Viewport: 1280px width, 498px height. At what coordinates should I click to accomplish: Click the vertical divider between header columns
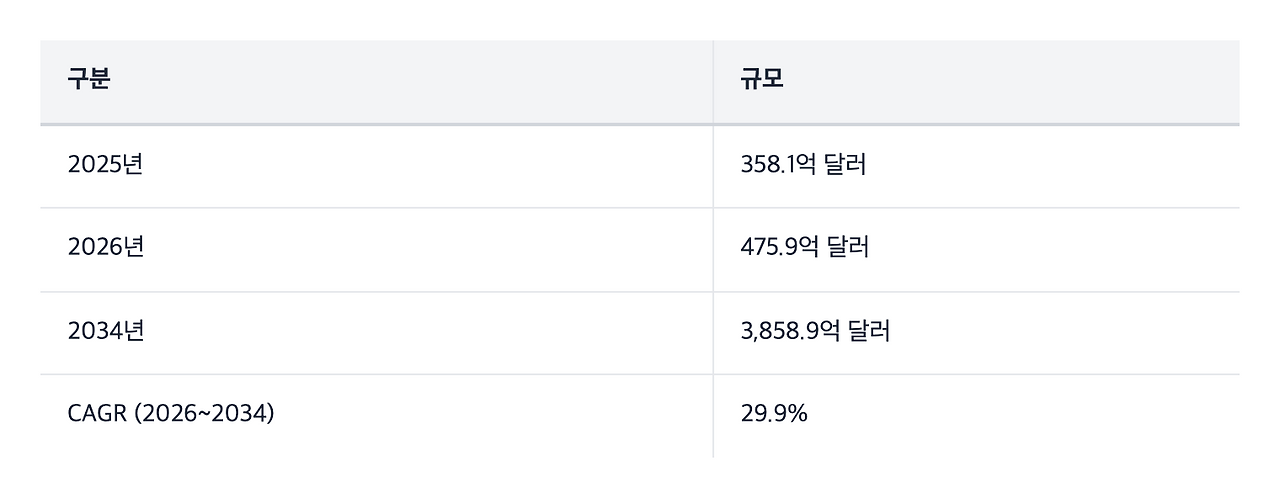pyautogui.click(x=713, y=82)
